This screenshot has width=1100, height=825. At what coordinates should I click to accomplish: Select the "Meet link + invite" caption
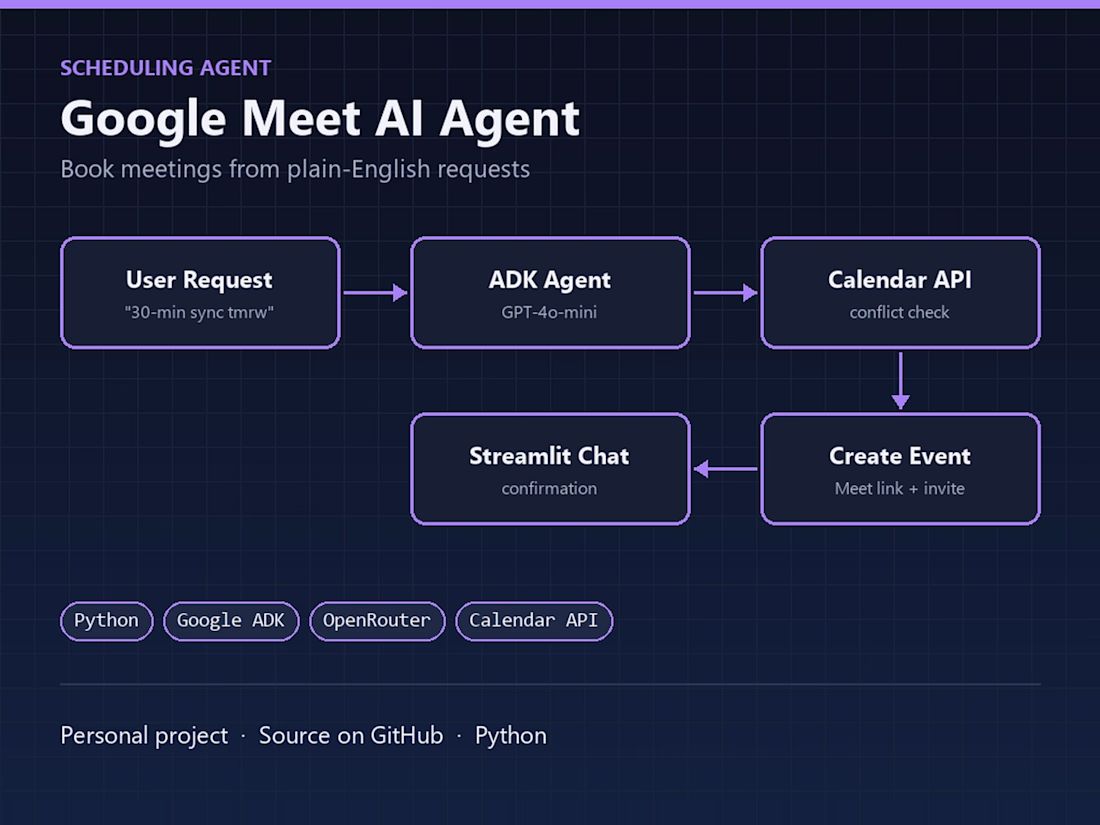point(899,488)
